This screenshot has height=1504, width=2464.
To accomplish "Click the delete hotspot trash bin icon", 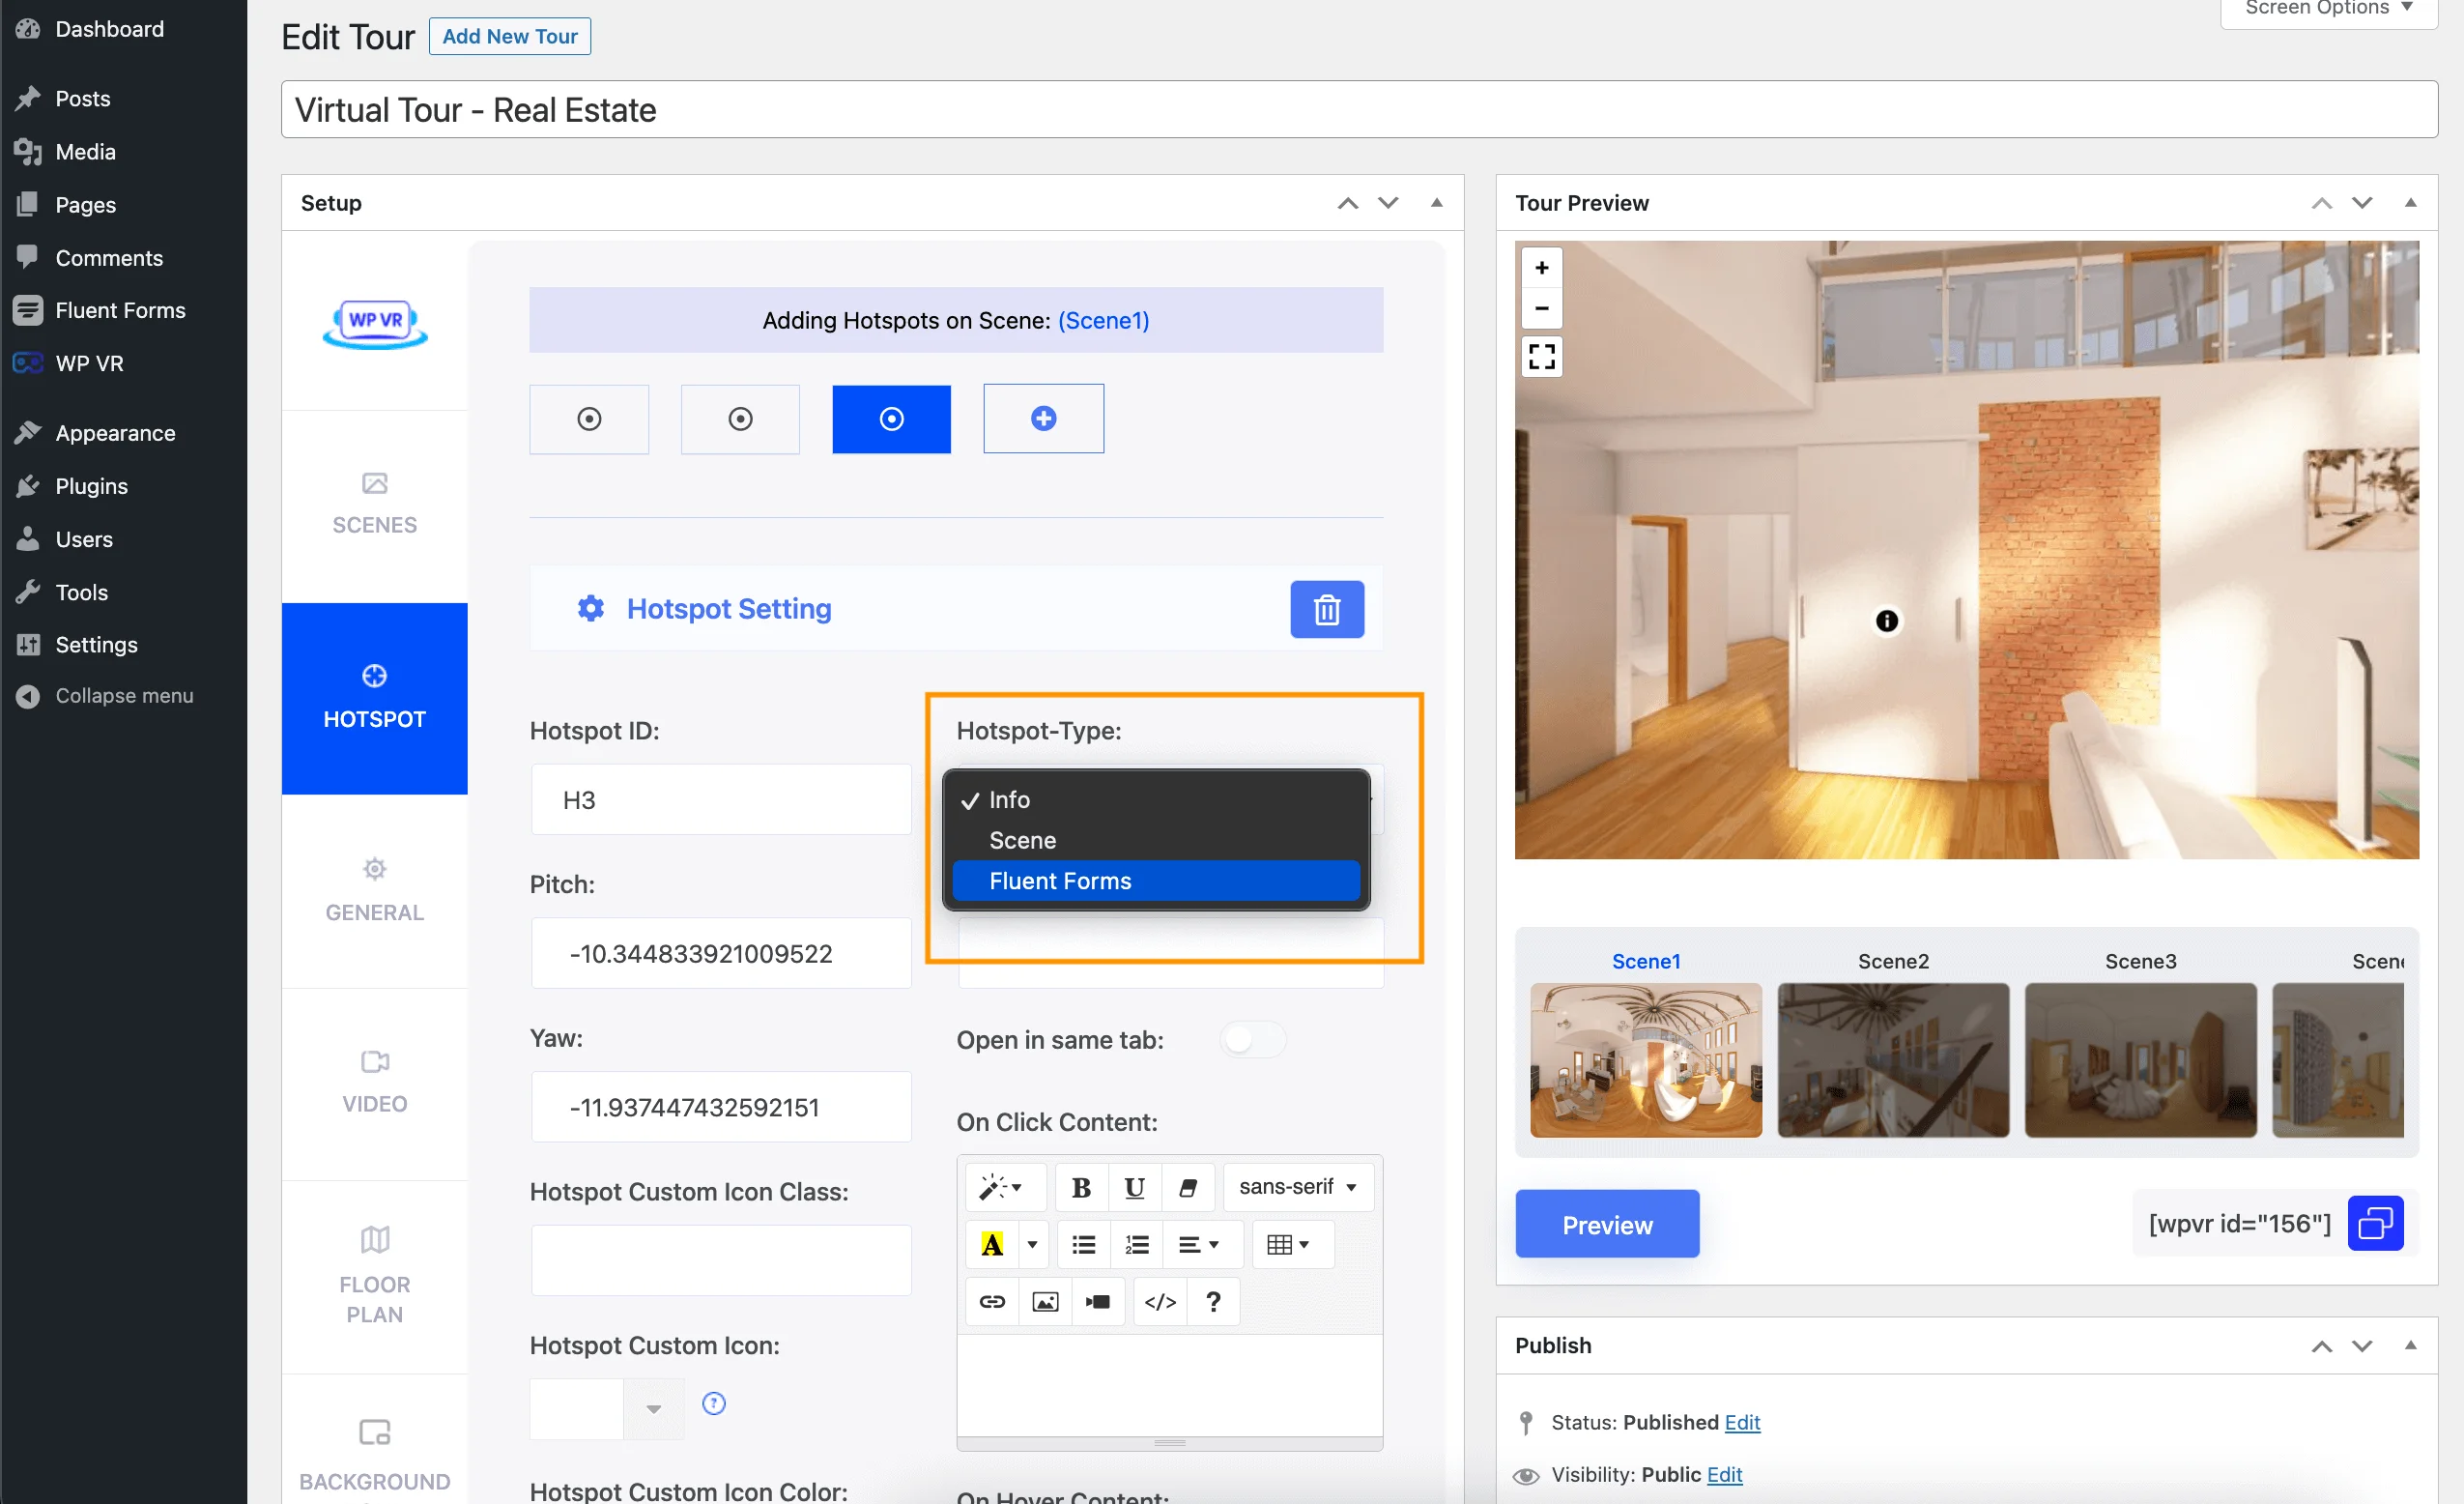I will click(x=1329, y=609).
